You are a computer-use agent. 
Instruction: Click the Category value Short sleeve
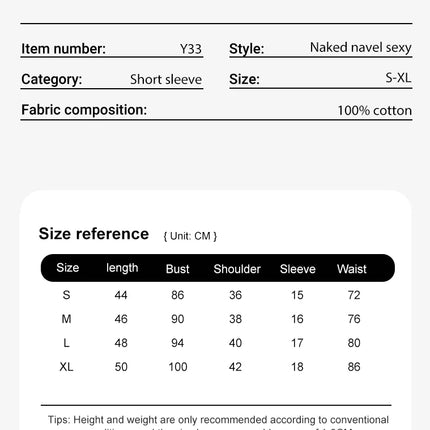click(166, 79)
